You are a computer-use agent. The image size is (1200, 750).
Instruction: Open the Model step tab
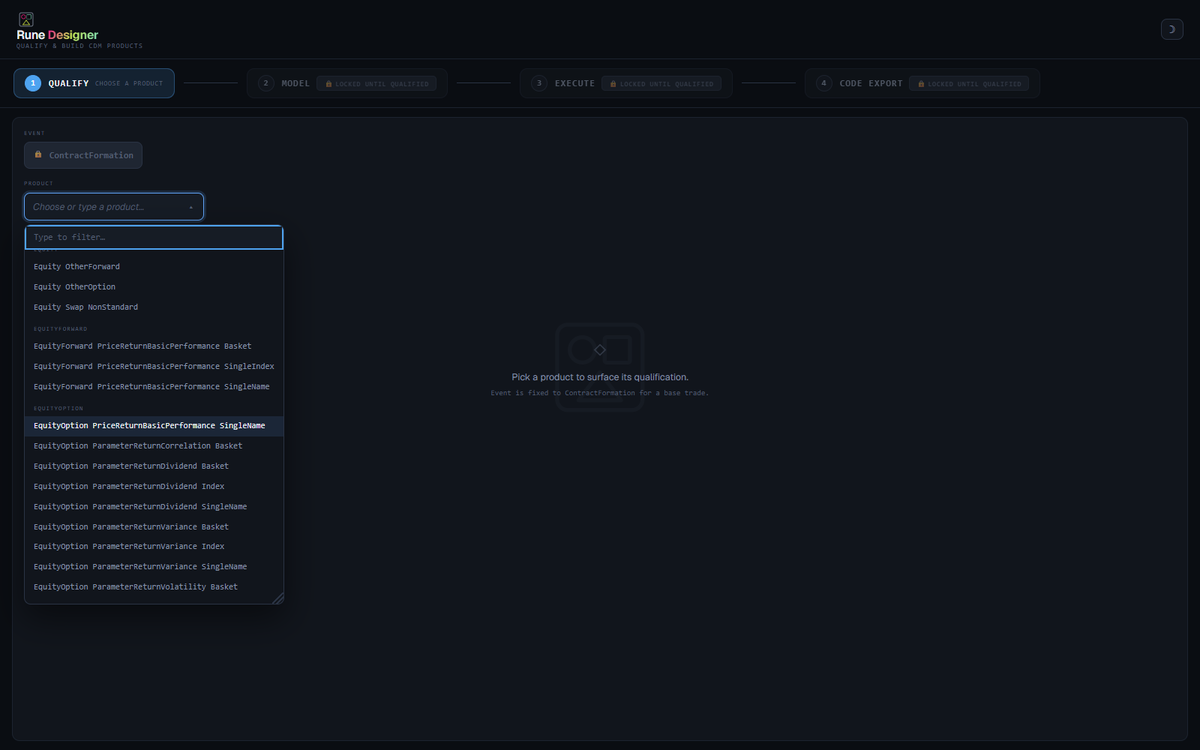(346, 83)
